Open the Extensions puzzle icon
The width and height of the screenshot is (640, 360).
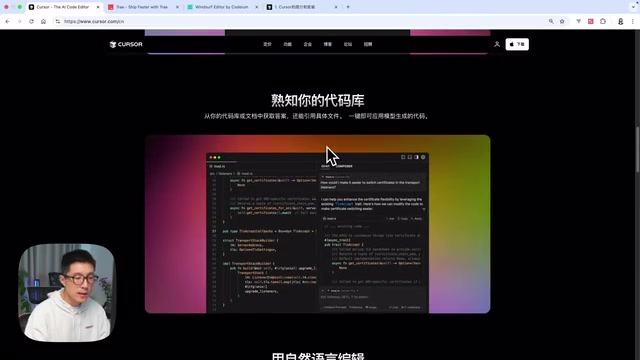click(x=603, y=21)
